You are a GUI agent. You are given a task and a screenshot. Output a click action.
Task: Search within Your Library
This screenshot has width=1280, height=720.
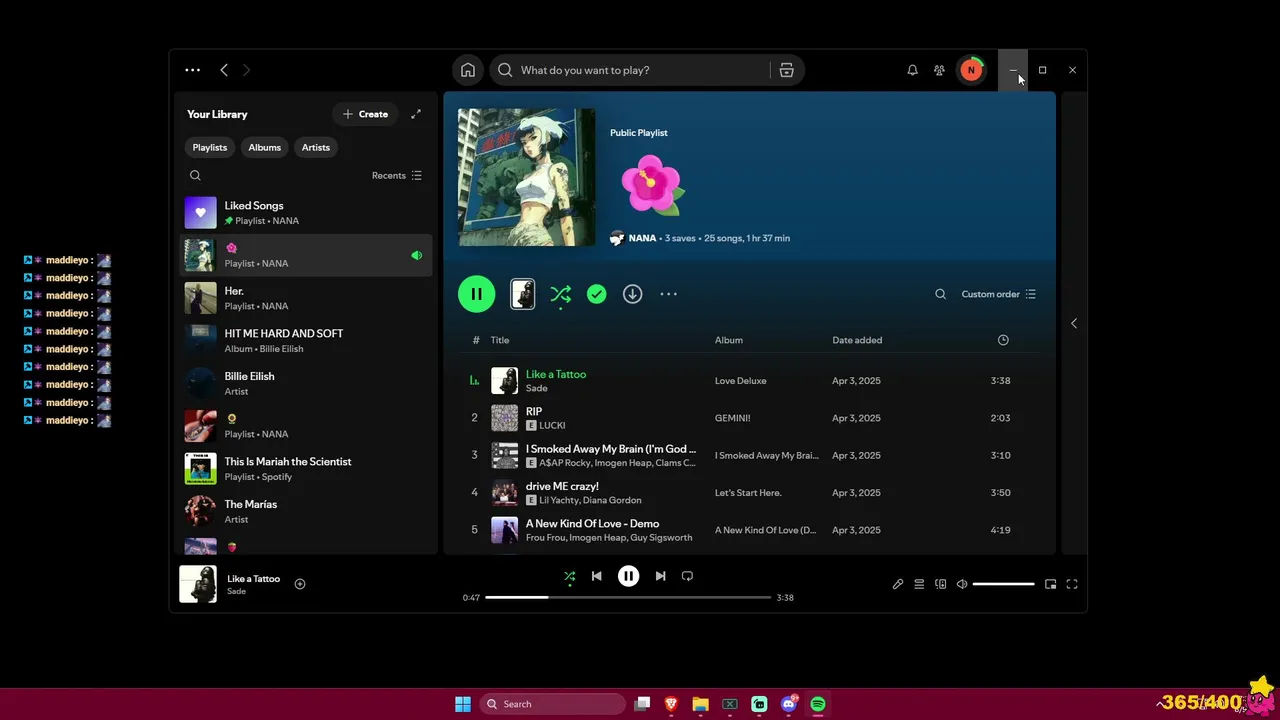coord(195,176)
